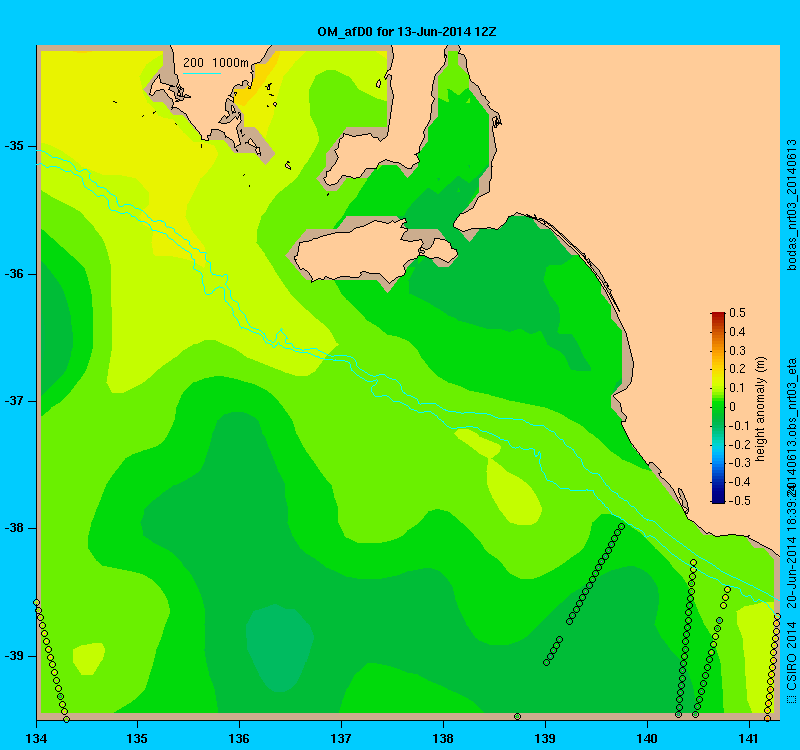Click longitude axis label "140"

[x=647, y=738]
